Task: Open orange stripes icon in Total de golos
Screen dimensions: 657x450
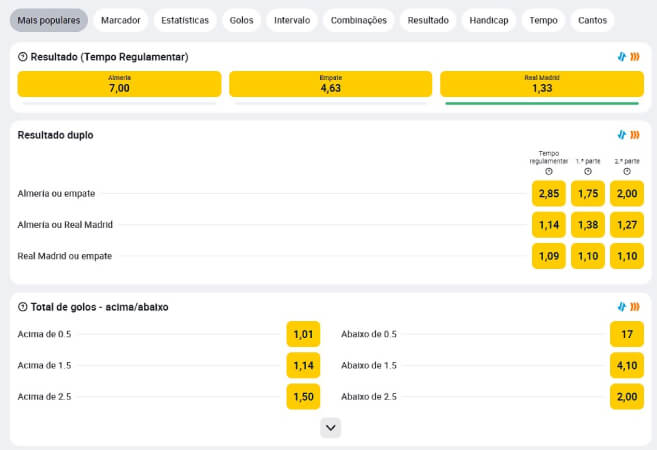Action: pos(635,307)
